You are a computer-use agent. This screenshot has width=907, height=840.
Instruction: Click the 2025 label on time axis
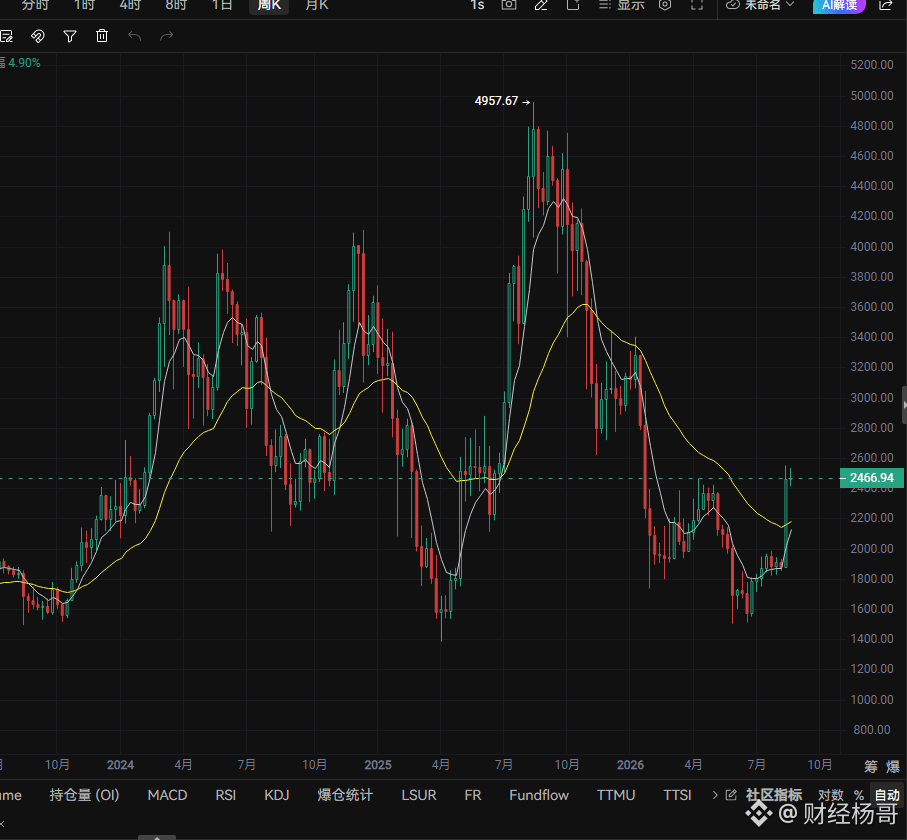(x=378, y=765)
